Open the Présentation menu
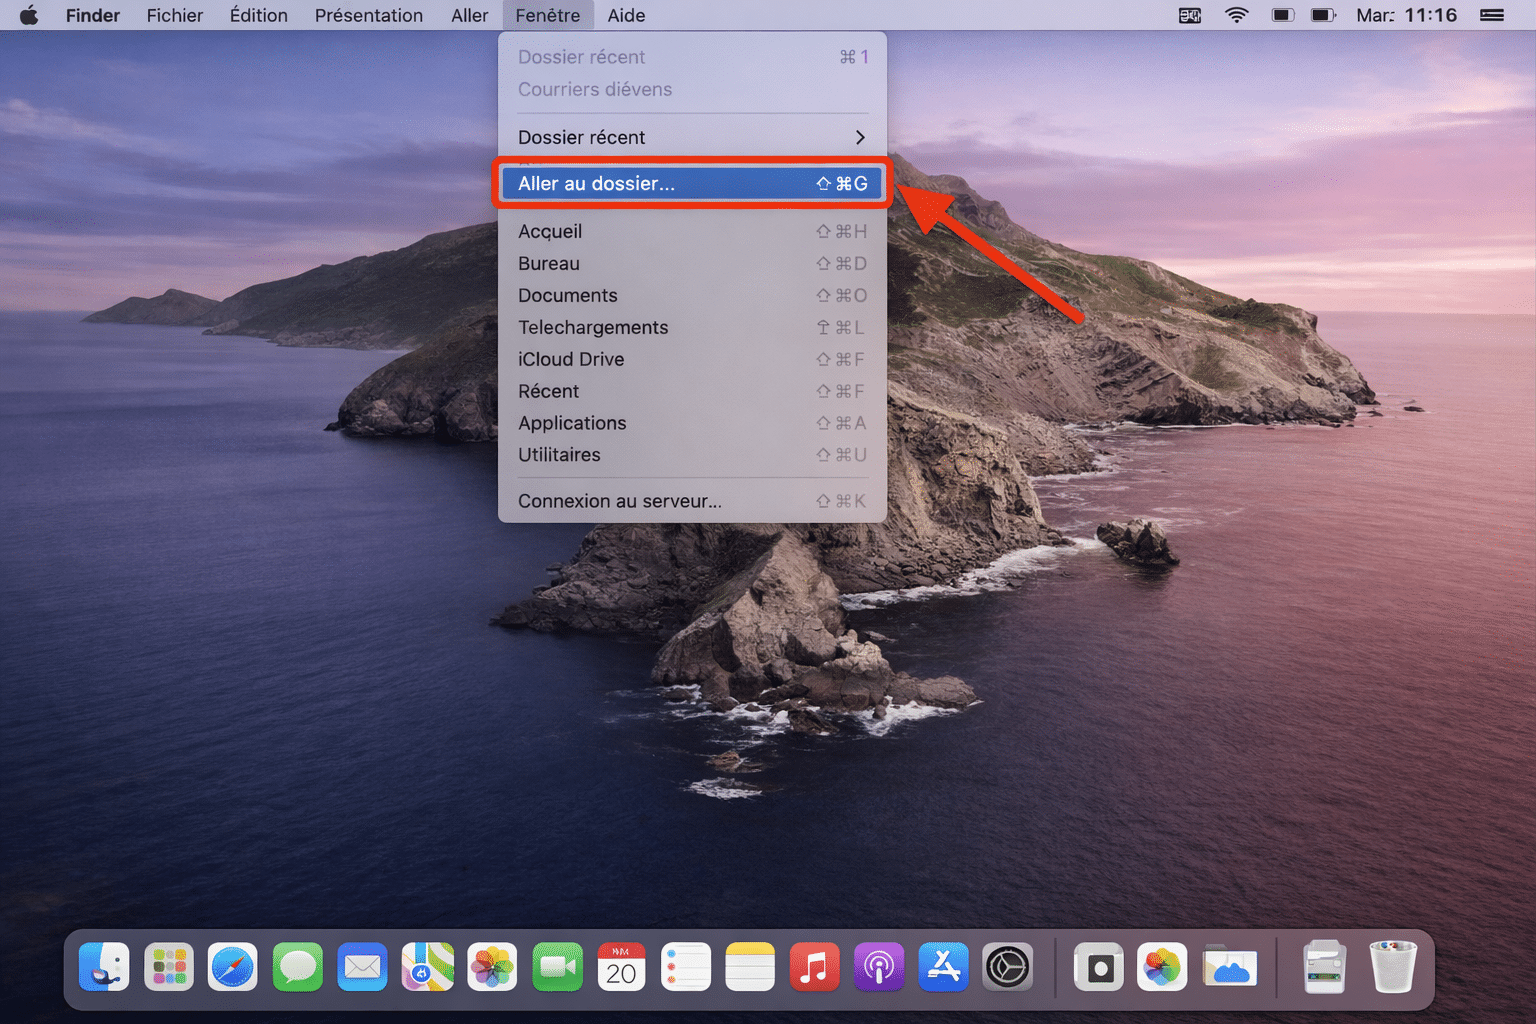Image resolution: width=1536 pixels, height=1024 pixels. click(369, 15)
